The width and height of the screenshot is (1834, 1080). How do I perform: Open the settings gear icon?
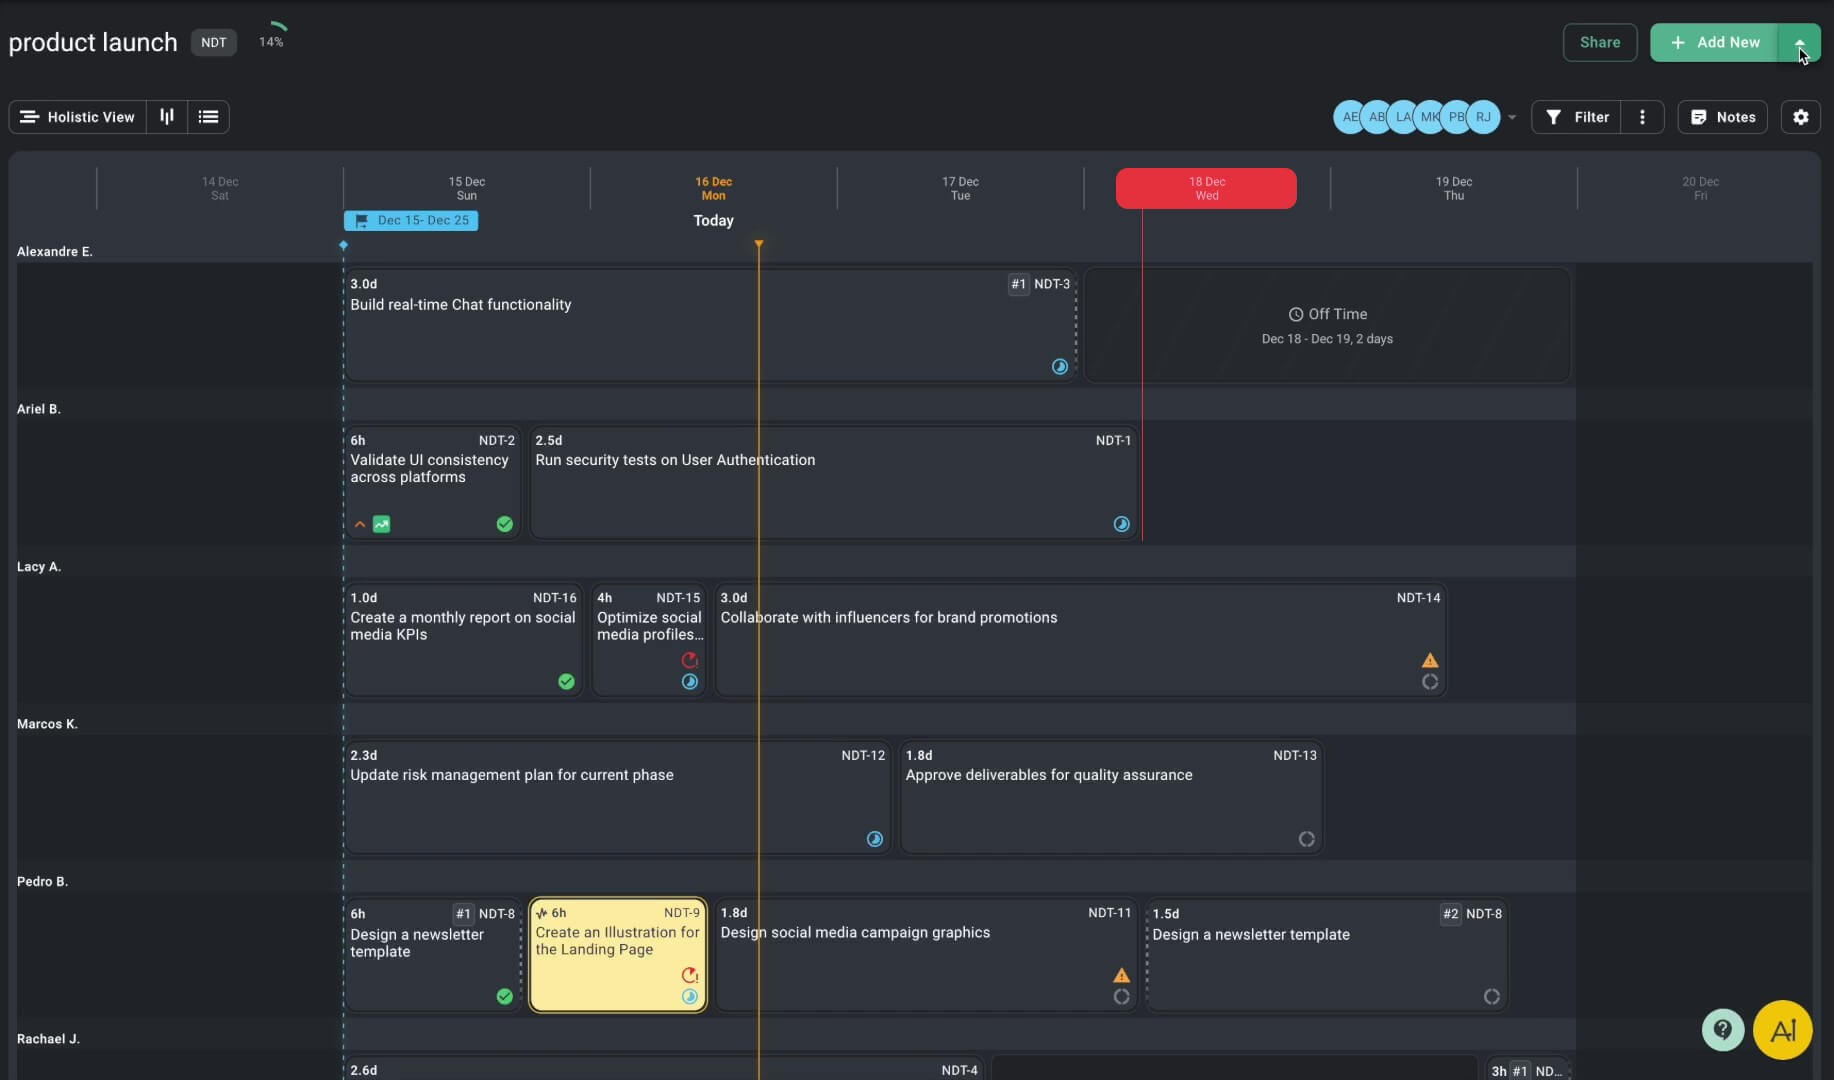pyautogui.click(x=1800, y=117)
